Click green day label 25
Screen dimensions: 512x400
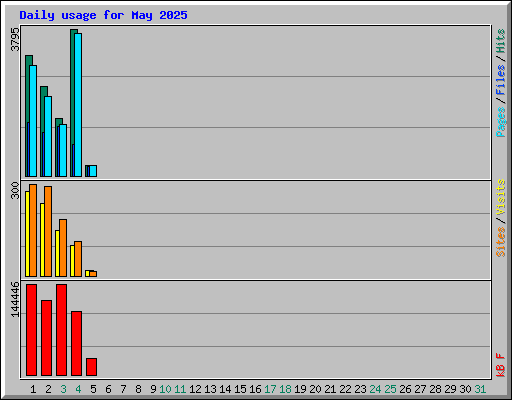(x=390, y=389)
